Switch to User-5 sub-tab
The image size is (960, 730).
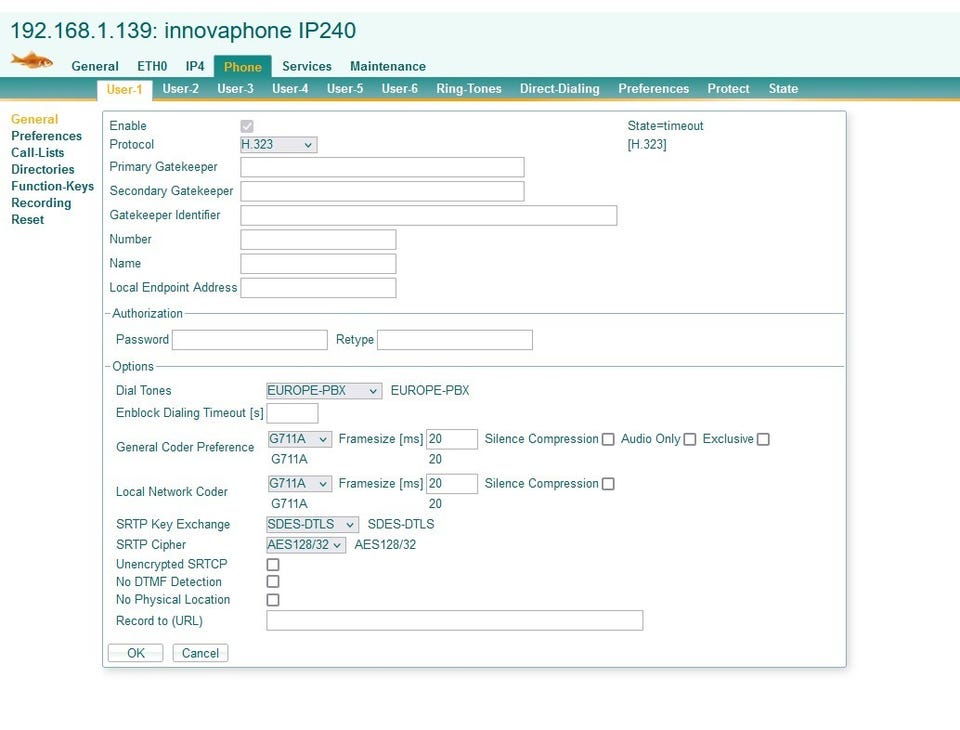pyautogui.click(x=345, y=89)
